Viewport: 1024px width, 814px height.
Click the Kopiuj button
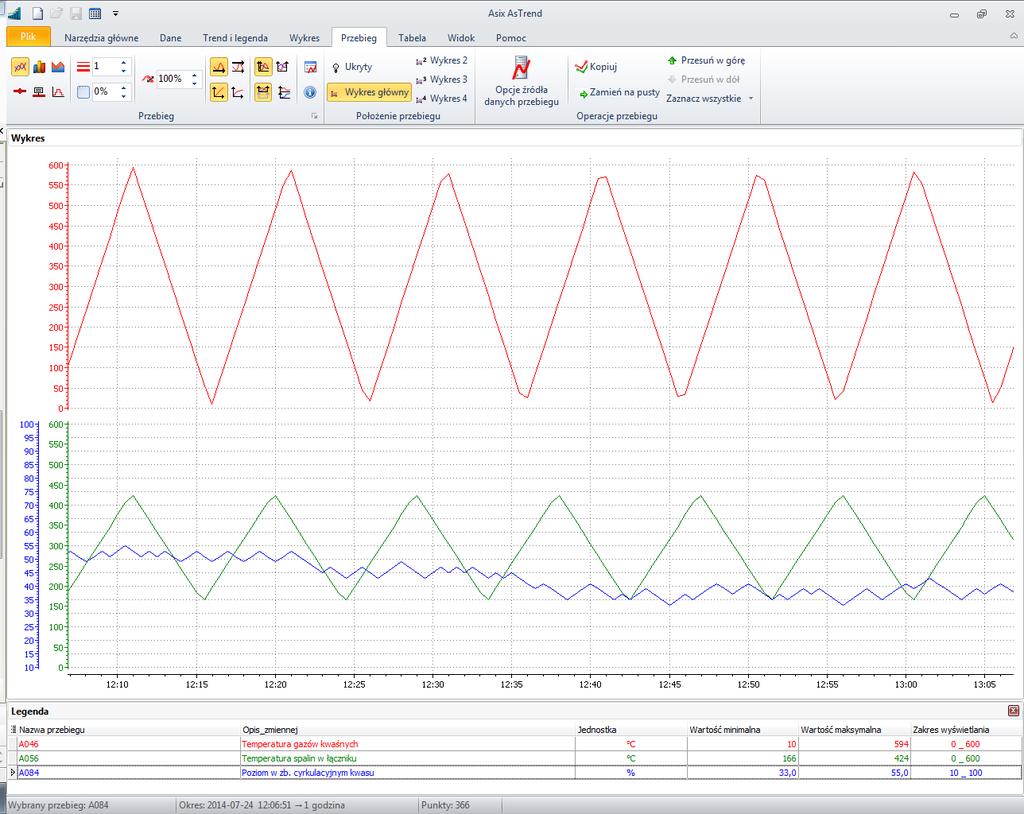click(596, 67)
